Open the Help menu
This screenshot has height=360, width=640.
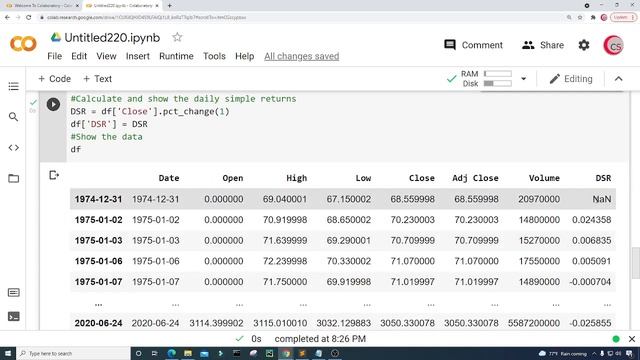(244, 56)
